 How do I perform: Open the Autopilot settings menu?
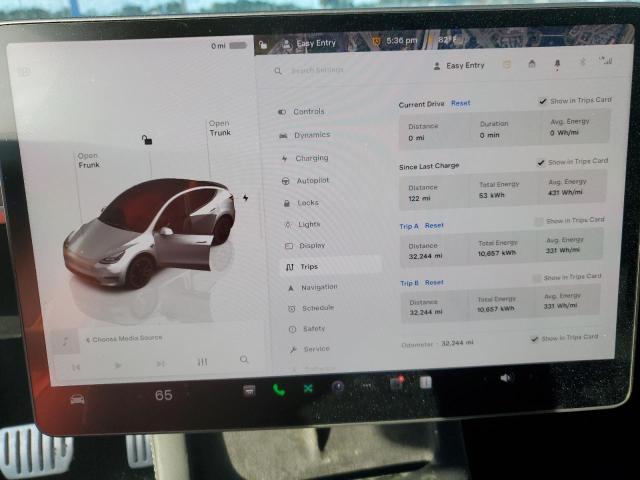pyautogui.click(x=306, y=180)
